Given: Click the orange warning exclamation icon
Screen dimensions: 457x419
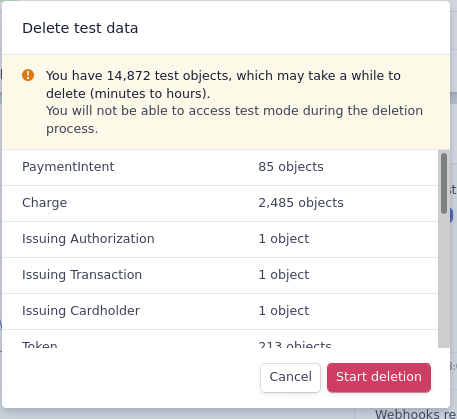Looking at the screenshot, I should tap(28, 75).
